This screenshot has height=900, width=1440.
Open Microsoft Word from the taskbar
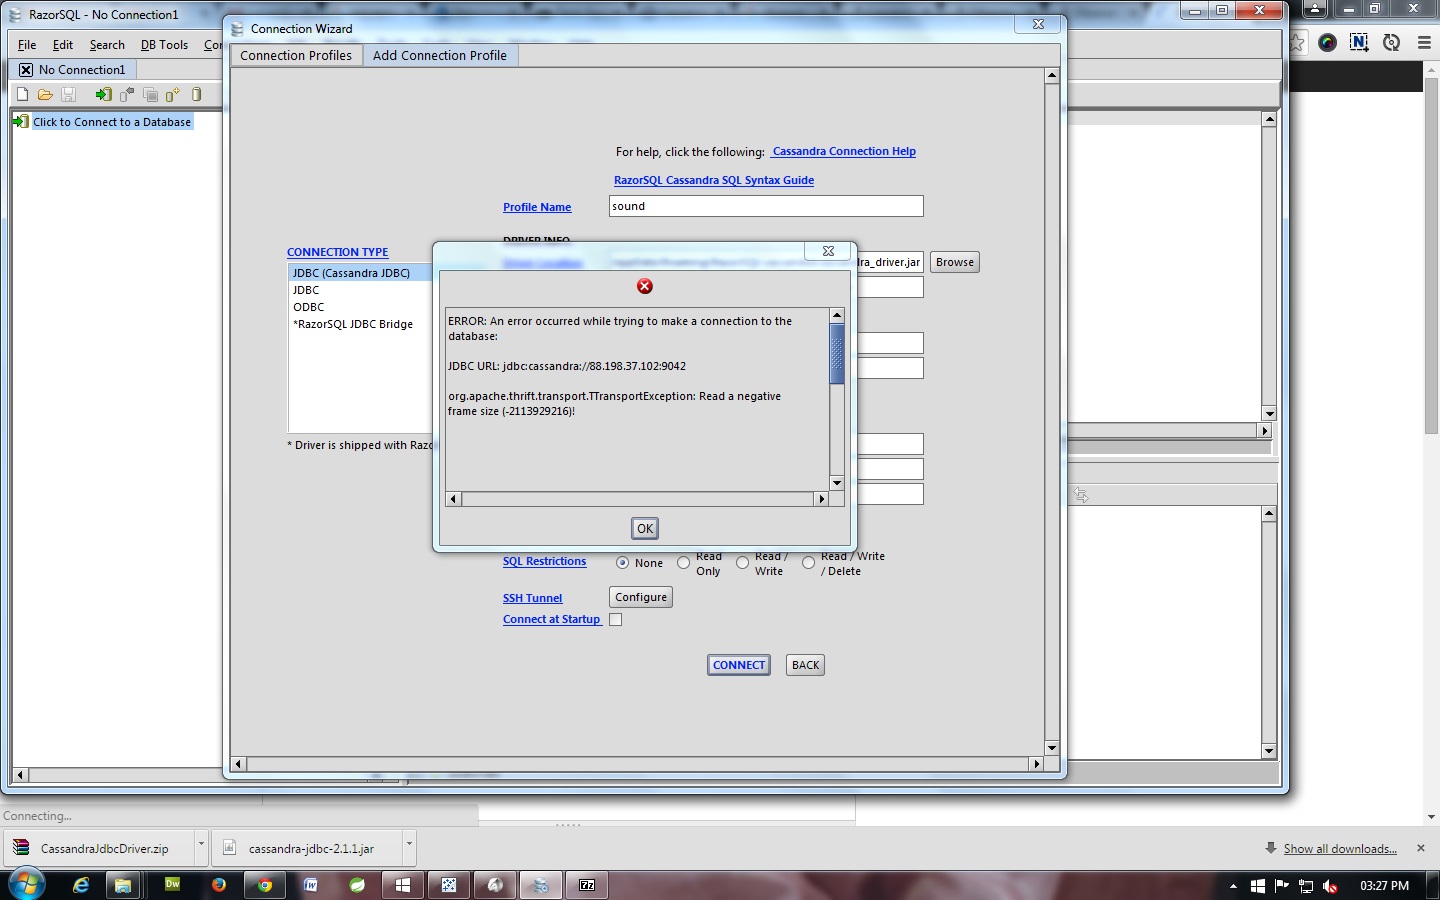pyautogui.click(x=311, y=885)
